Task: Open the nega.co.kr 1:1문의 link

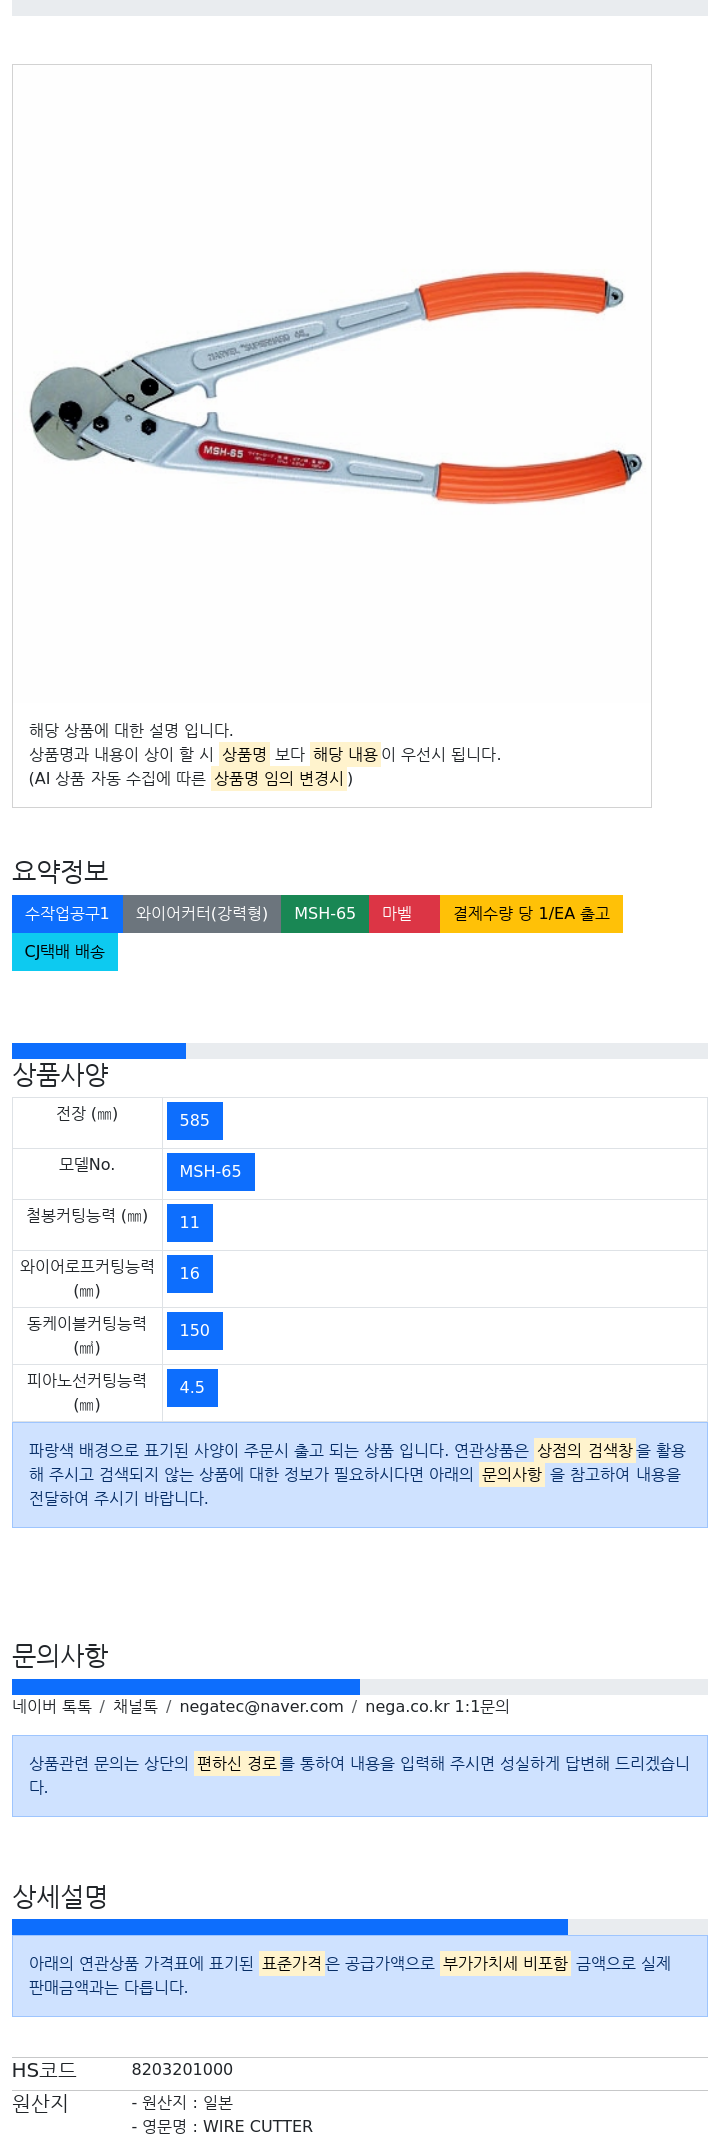Action: coord(437,1707)
